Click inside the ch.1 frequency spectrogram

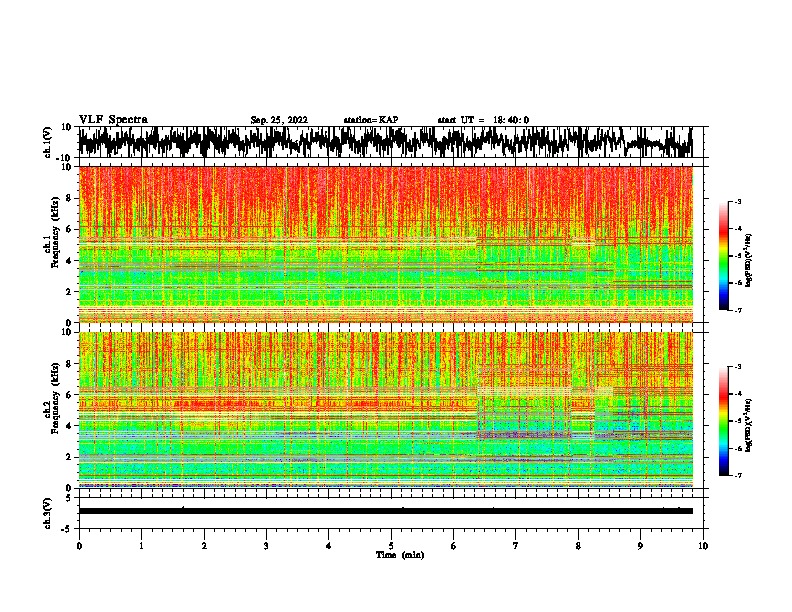(x=386, y=244)
